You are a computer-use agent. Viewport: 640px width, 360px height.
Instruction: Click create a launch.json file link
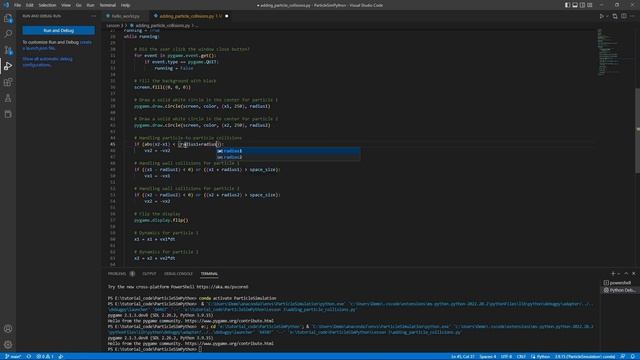pyautogui.click(x=57, y=45)
